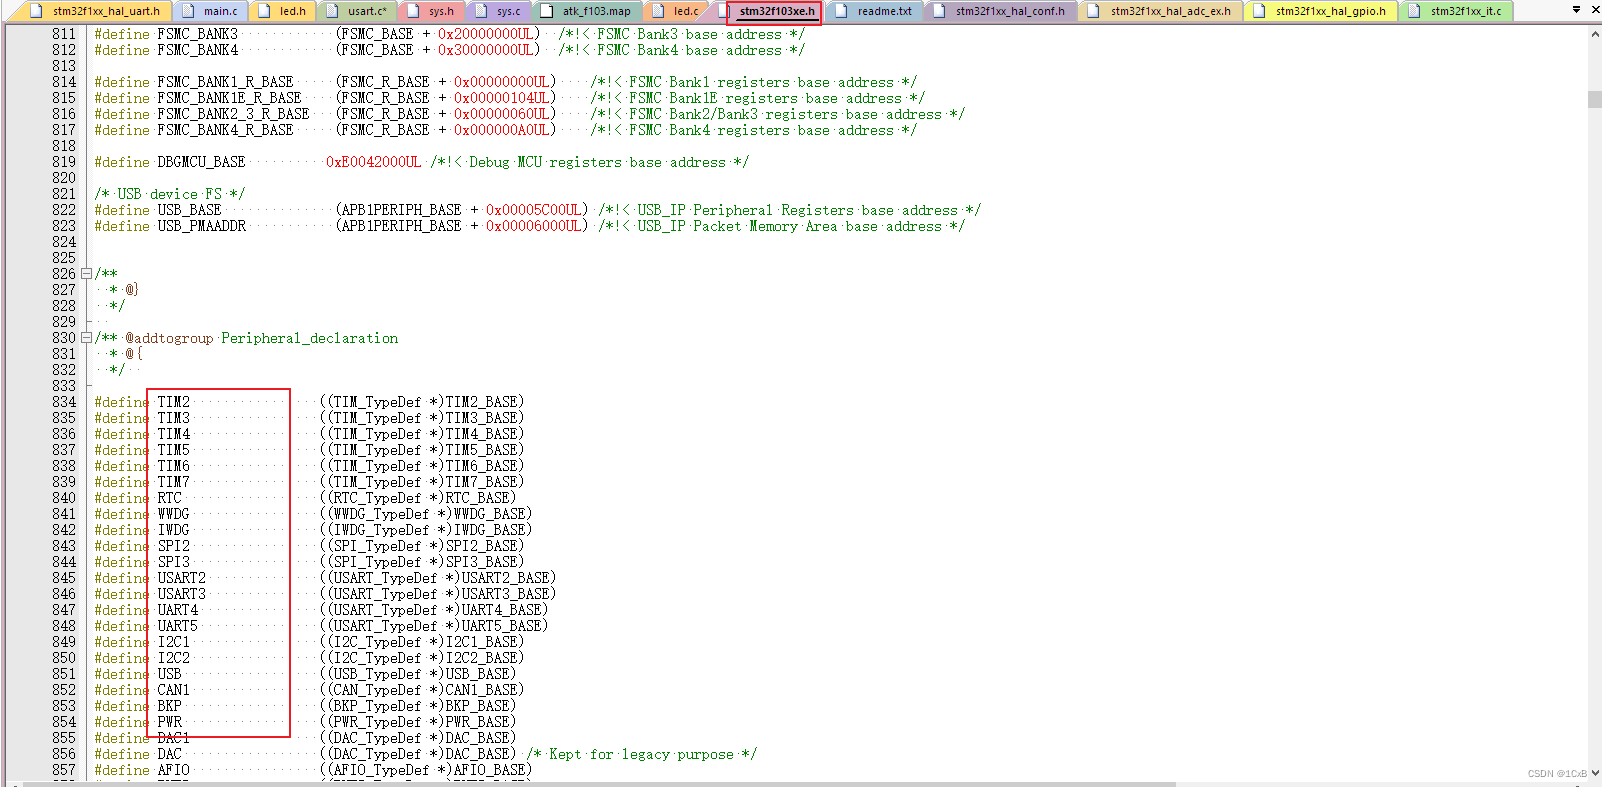
Task: Select the stm32f1xx_hal_gpio.h tab
Action: click(1322, 11)
